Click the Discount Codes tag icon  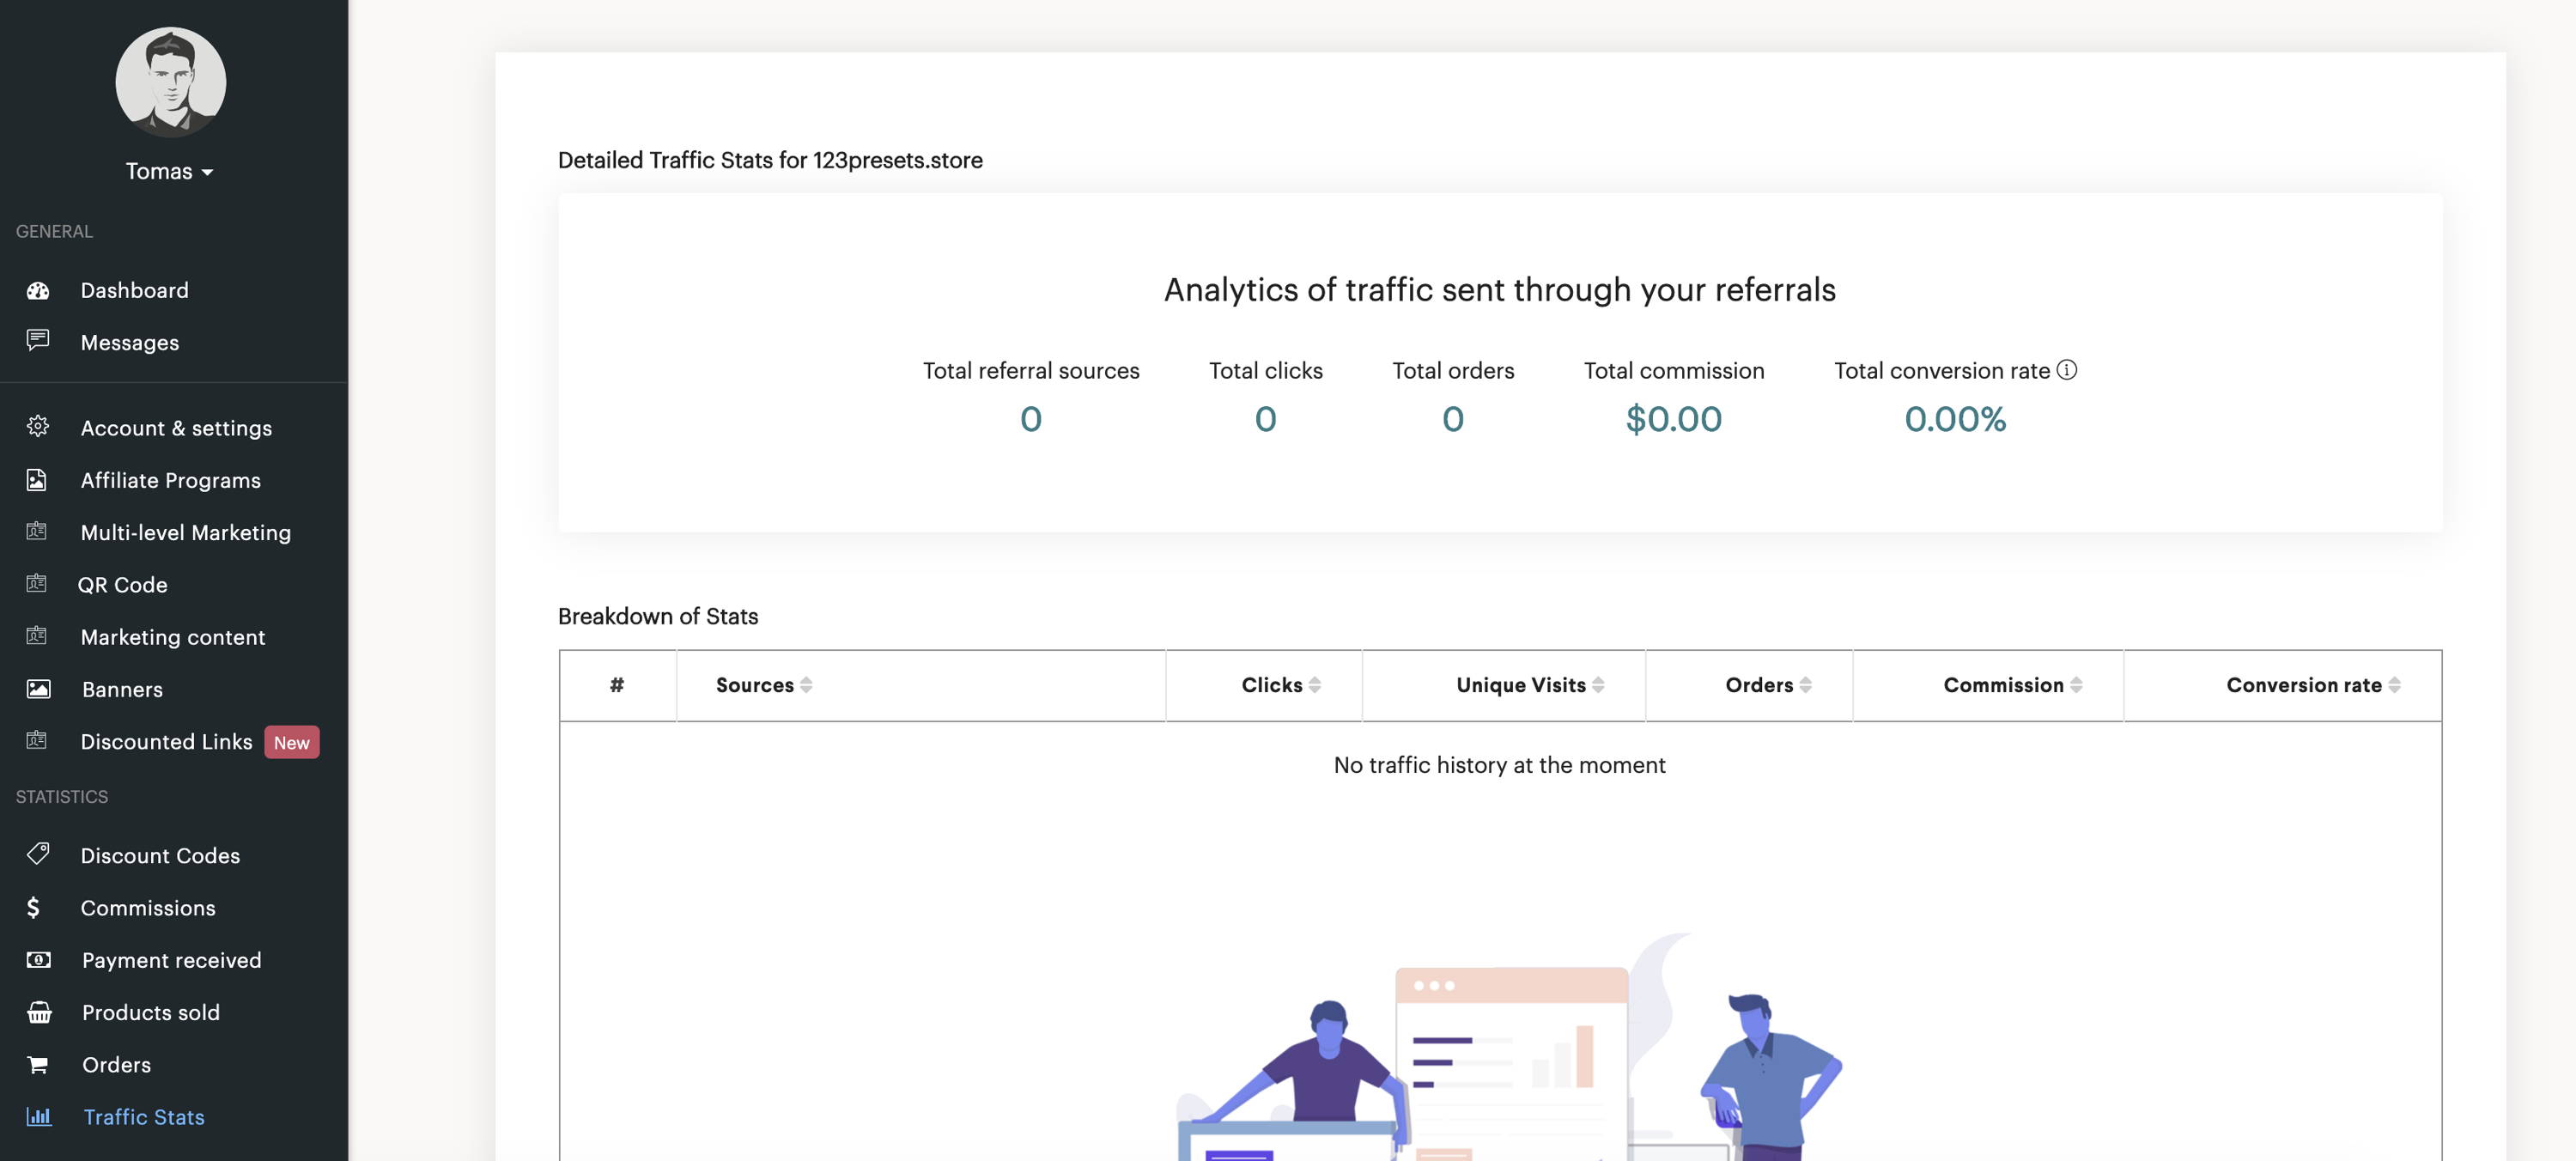[38, 854]
